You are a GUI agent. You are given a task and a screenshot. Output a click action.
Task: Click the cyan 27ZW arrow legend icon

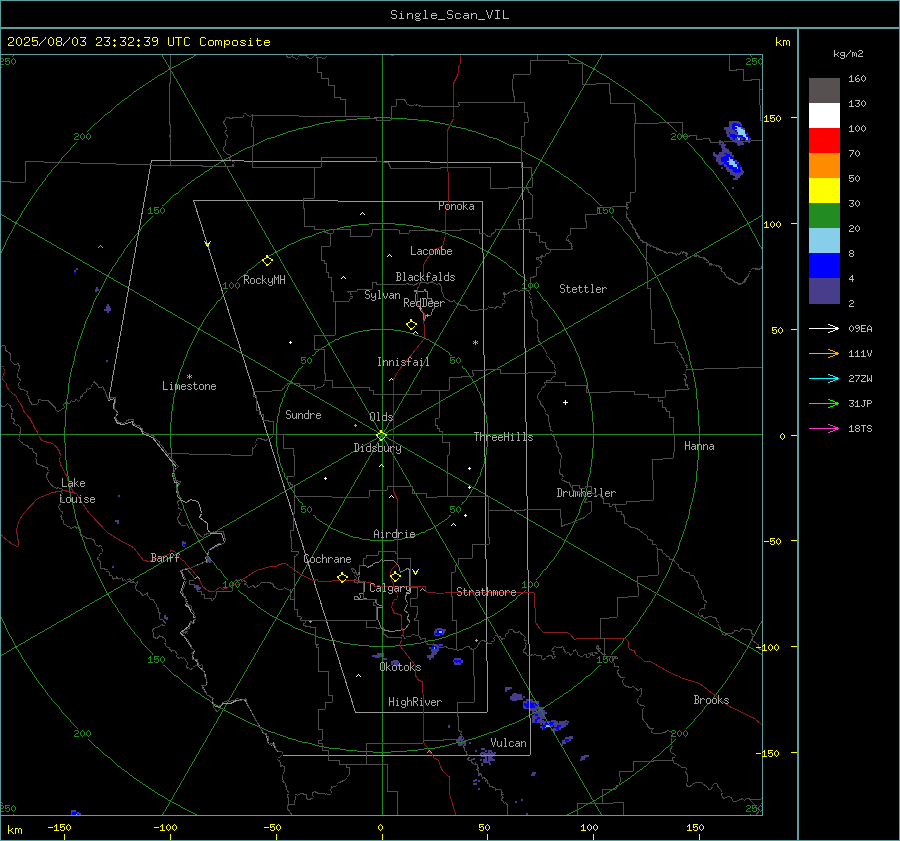824,378
